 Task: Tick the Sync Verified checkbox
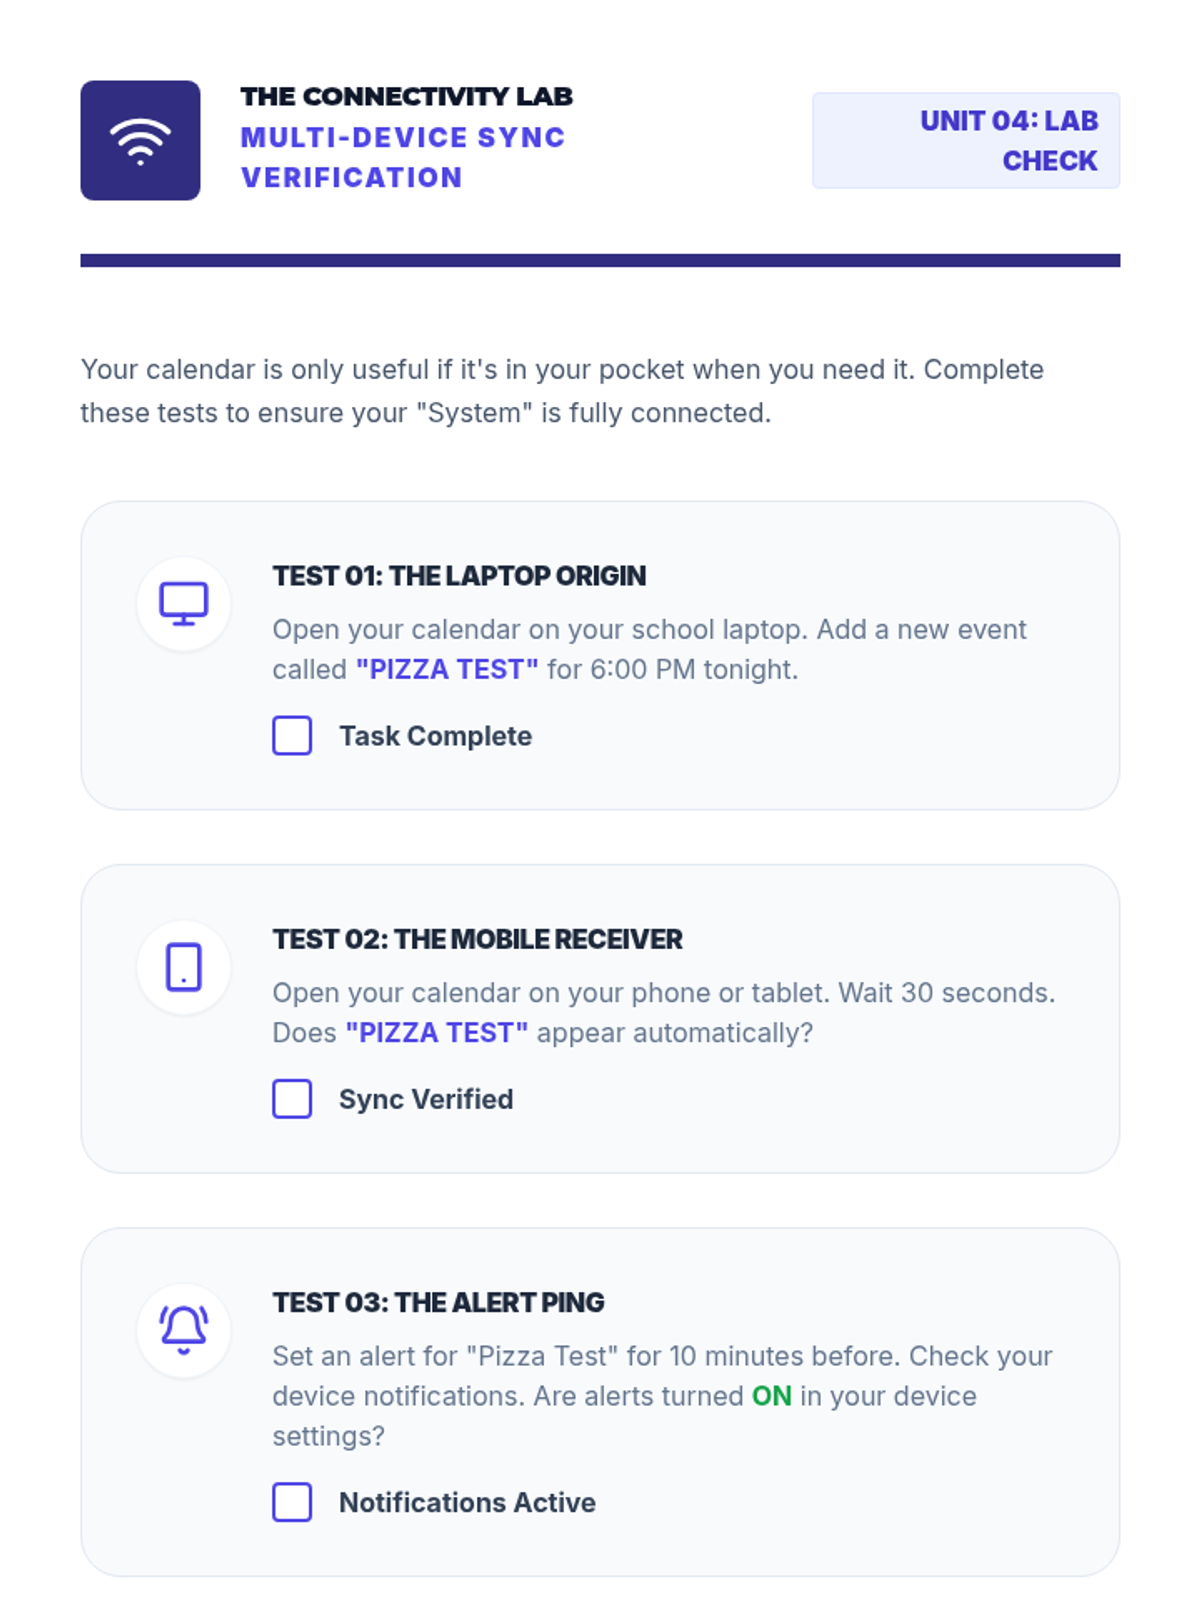click(292, 1099)
